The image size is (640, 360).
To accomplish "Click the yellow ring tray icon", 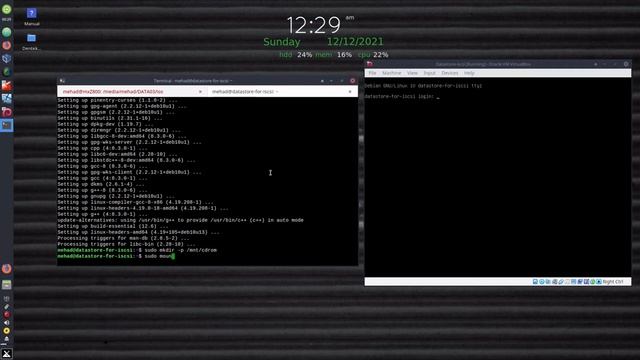I will click(7, 331).
